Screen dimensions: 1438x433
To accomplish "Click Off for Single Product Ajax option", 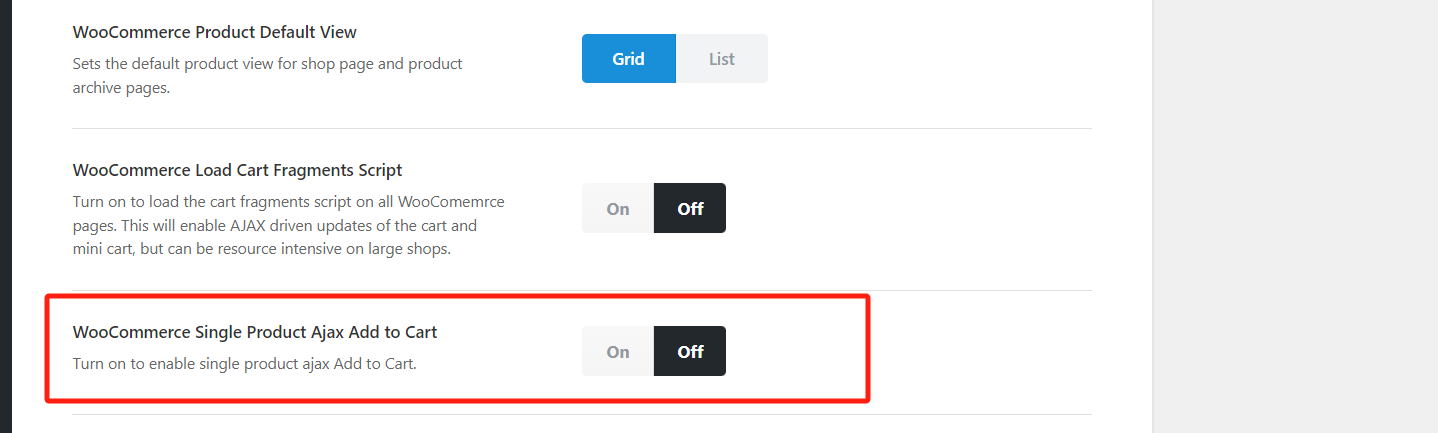I will click(x=690, y=351).
